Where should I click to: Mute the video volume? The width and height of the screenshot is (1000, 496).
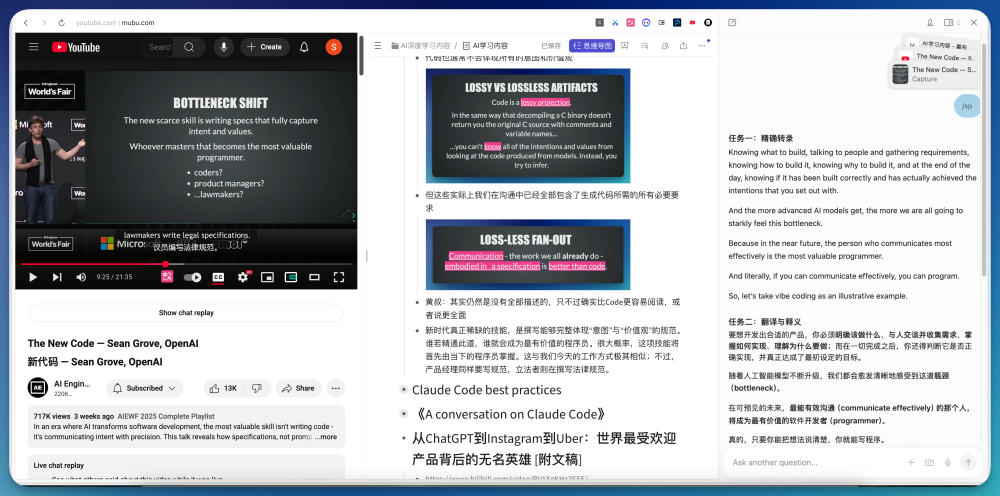[x=82, y=277]
